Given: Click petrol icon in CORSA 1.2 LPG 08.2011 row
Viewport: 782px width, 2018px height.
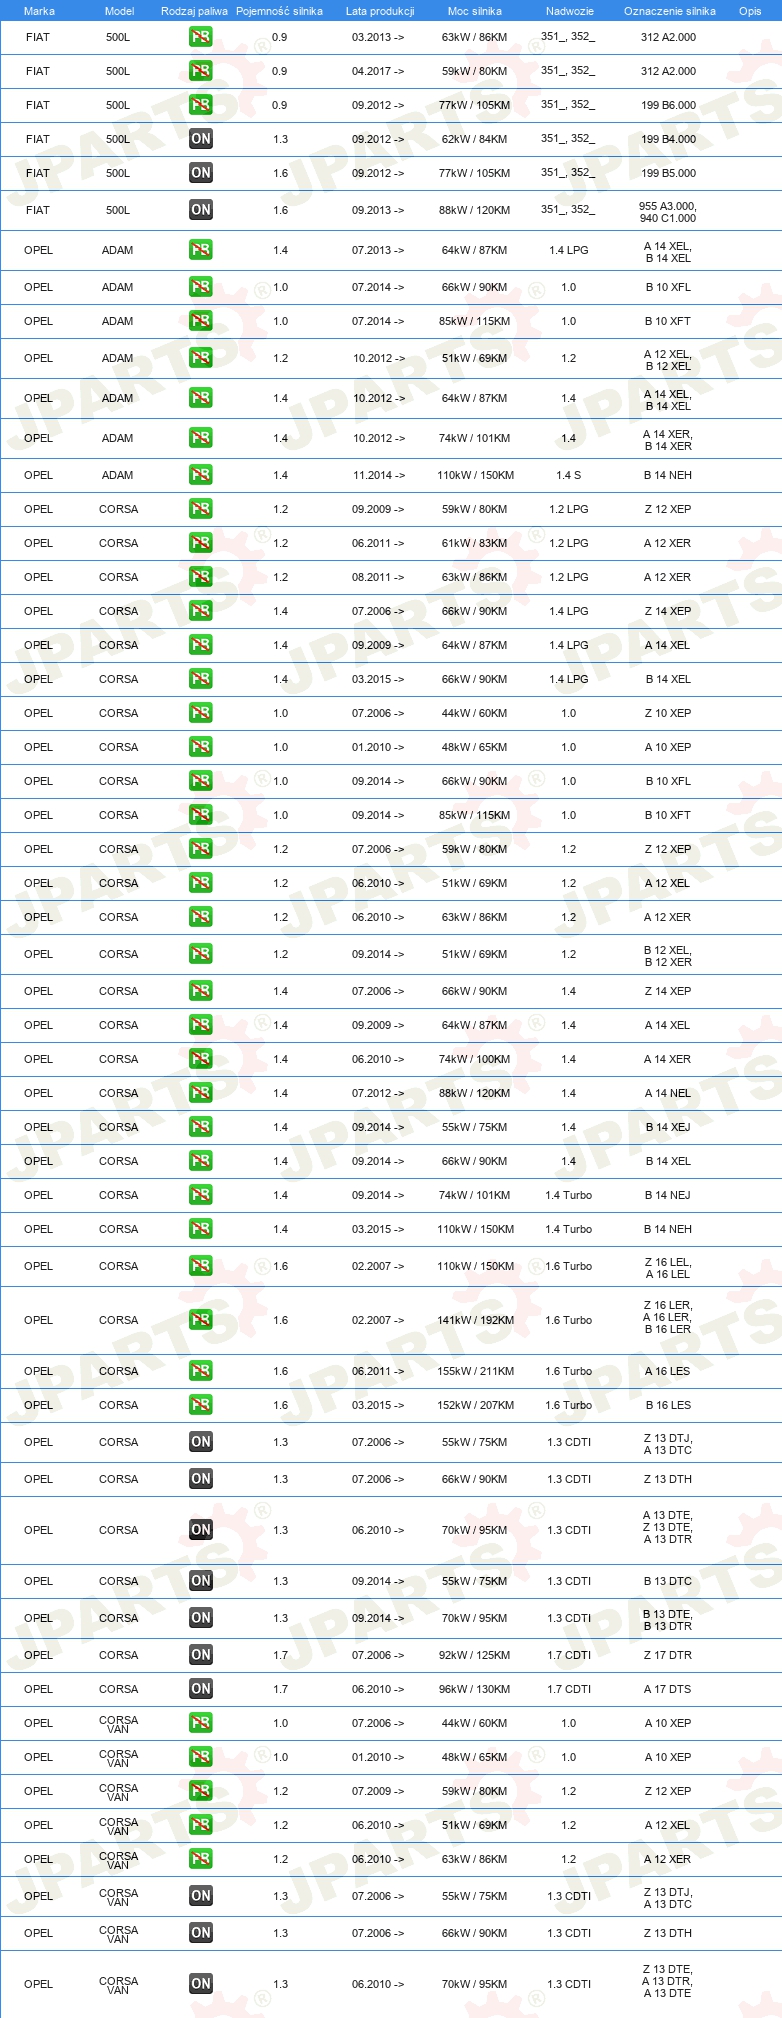Looking at the screenshot, I should [201, 577].
